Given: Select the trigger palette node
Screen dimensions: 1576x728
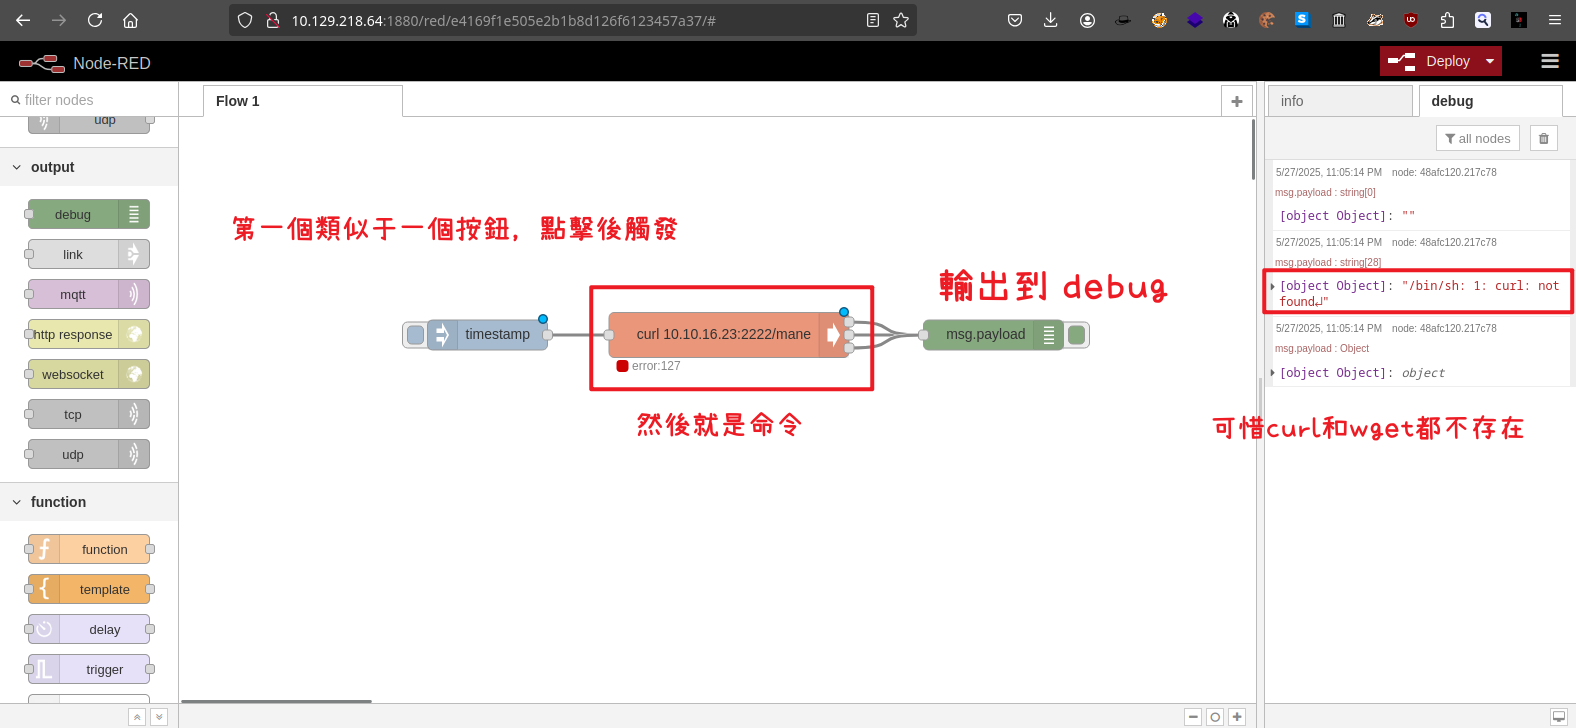Looking at the screenshot, I should 89,669.
